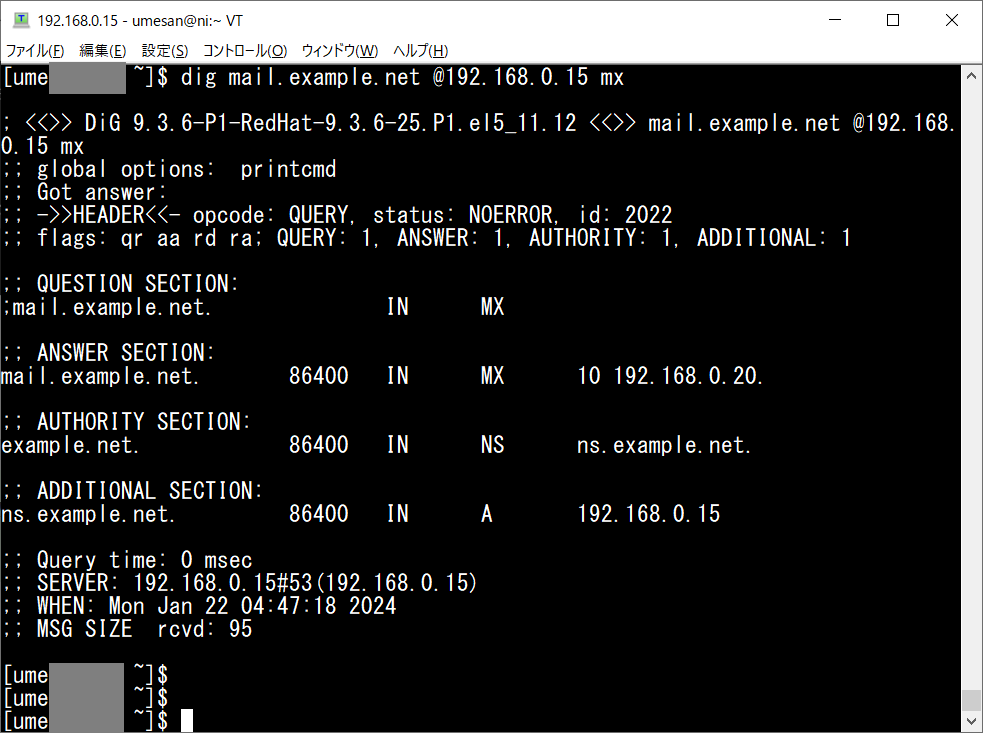Click the 'Got answer:' line

tap(85, 192)
